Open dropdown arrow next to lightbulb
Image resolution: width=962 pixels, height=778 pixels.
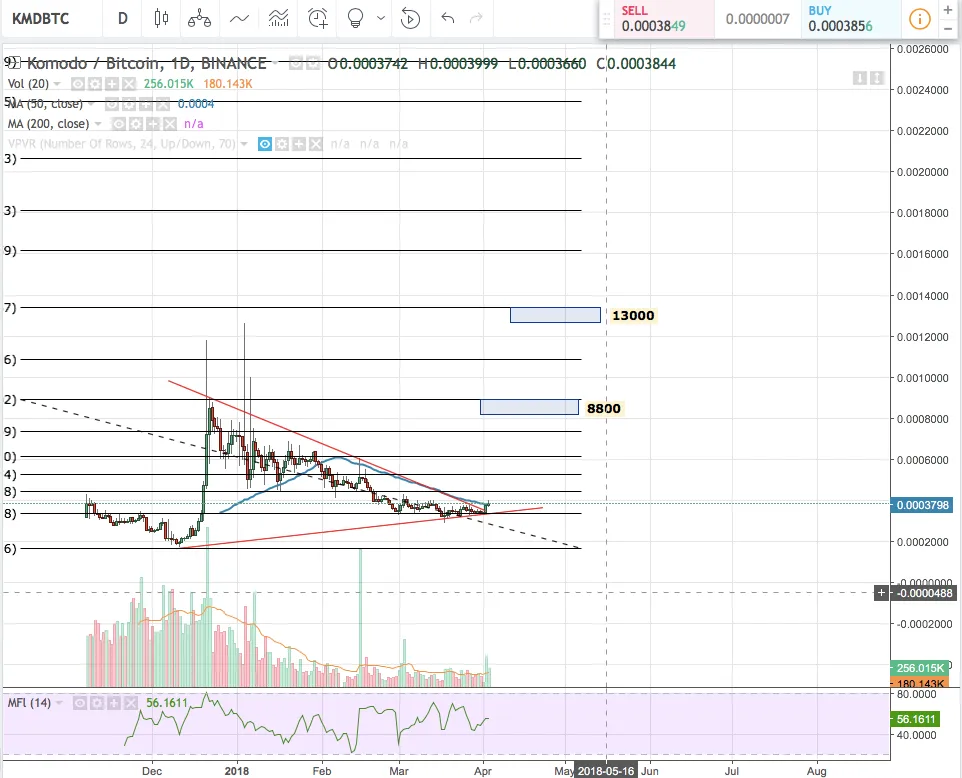[381, 18]
